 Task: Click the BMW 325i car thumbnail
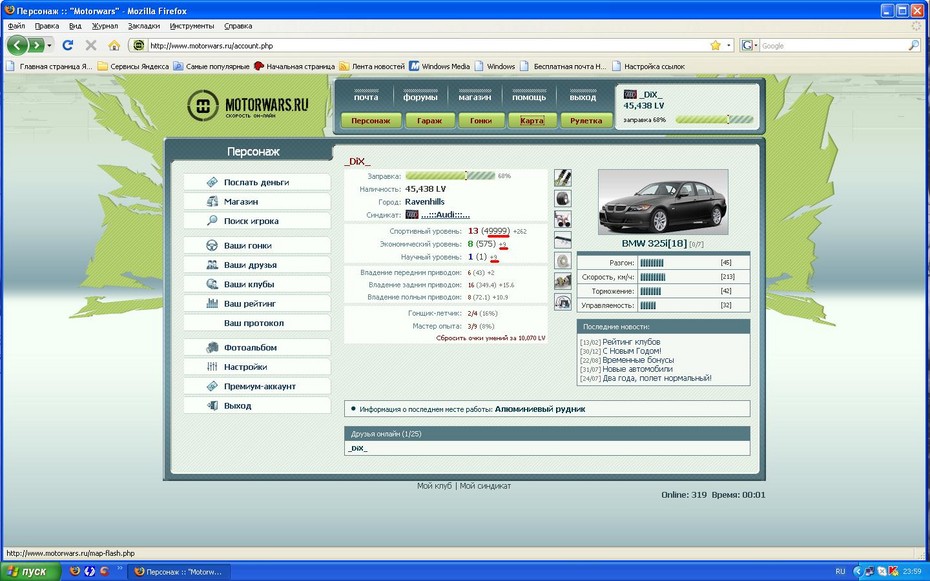pyautogui.click(x=663, y=202)
